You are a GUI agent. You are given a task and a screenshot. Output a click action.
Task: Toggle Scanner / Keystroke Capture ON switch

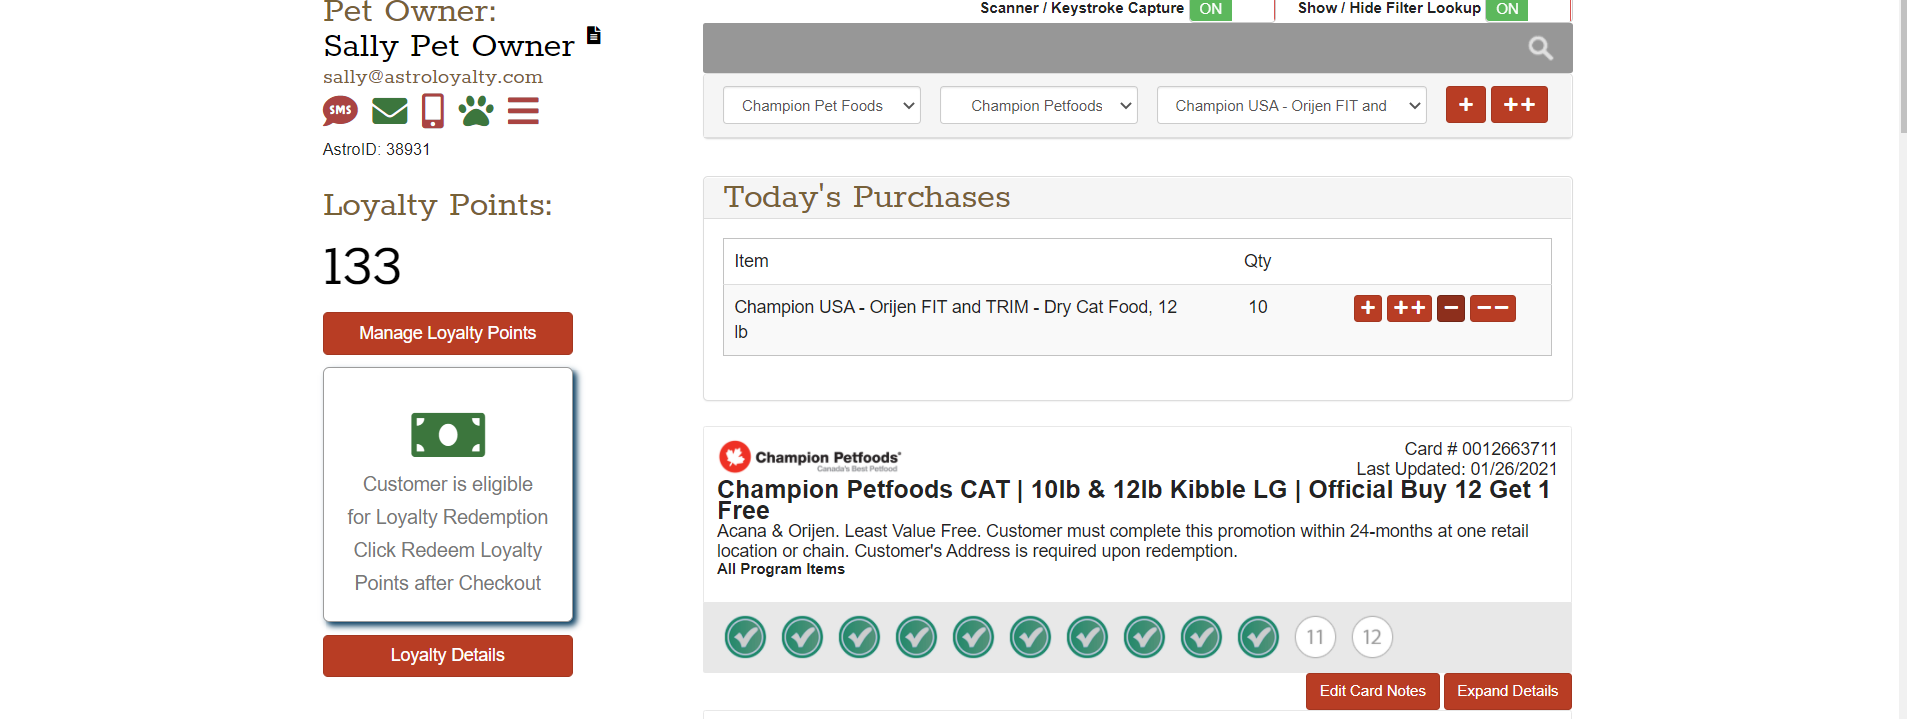(x=1210, y=9)
